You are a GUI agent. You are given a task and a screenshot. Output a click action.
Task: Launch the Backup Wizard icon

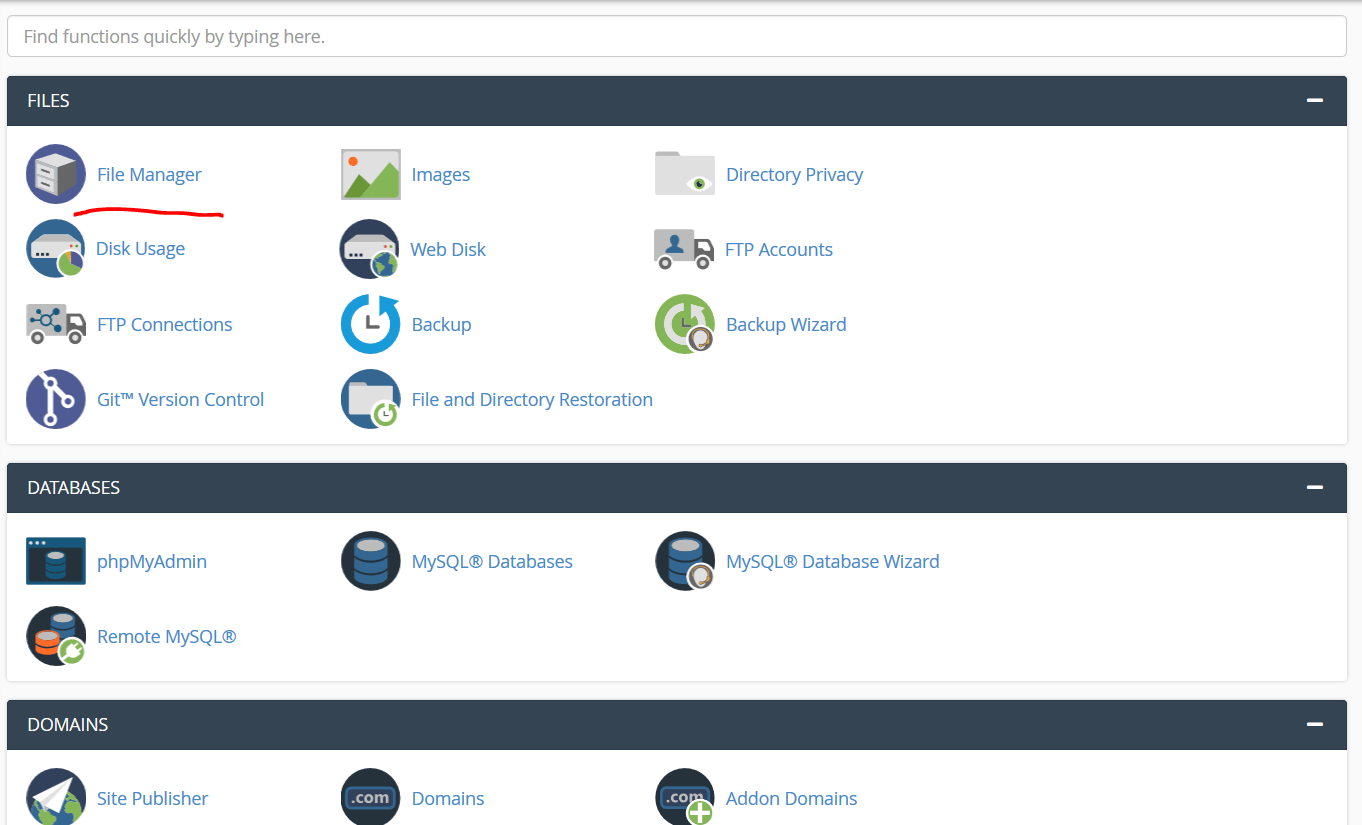[x=685, y=324]
